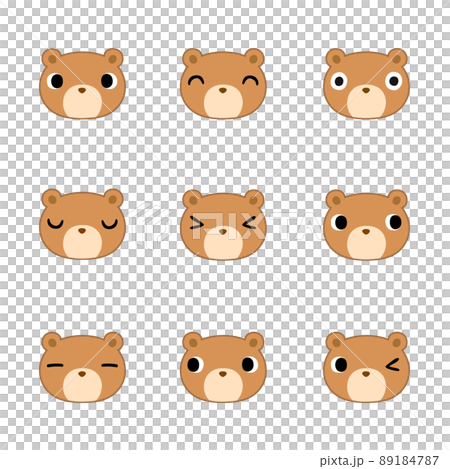Pick the bear with squeezed-shut >< eyes
The height and width of the screenshot is (469, 450).
pos(223,225)
